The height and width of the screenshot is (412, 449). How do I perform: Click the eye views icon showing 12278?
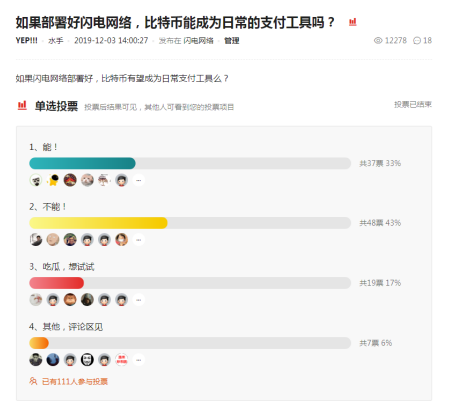coord(378,40)
